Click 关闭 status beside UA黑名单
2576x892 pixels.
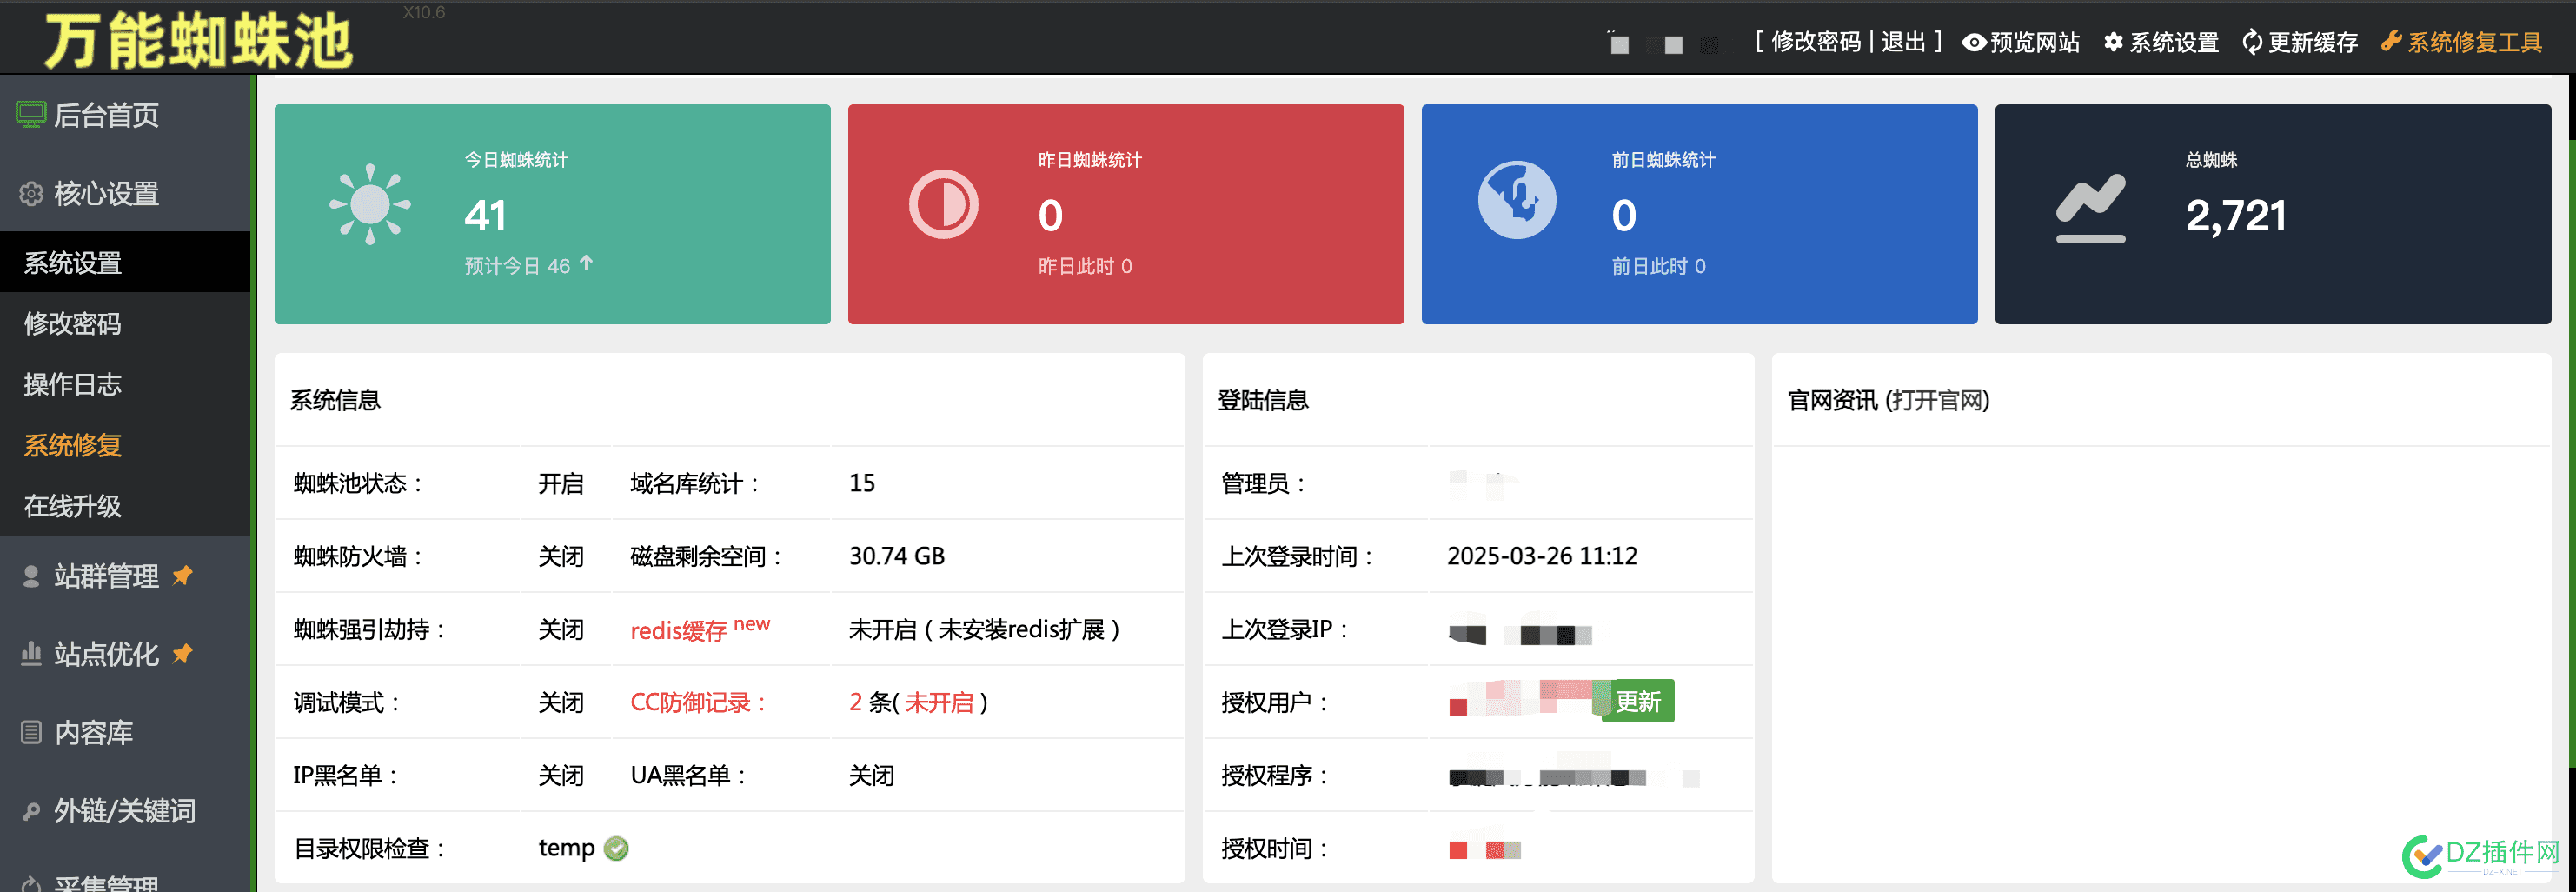[x=872, y=775]
